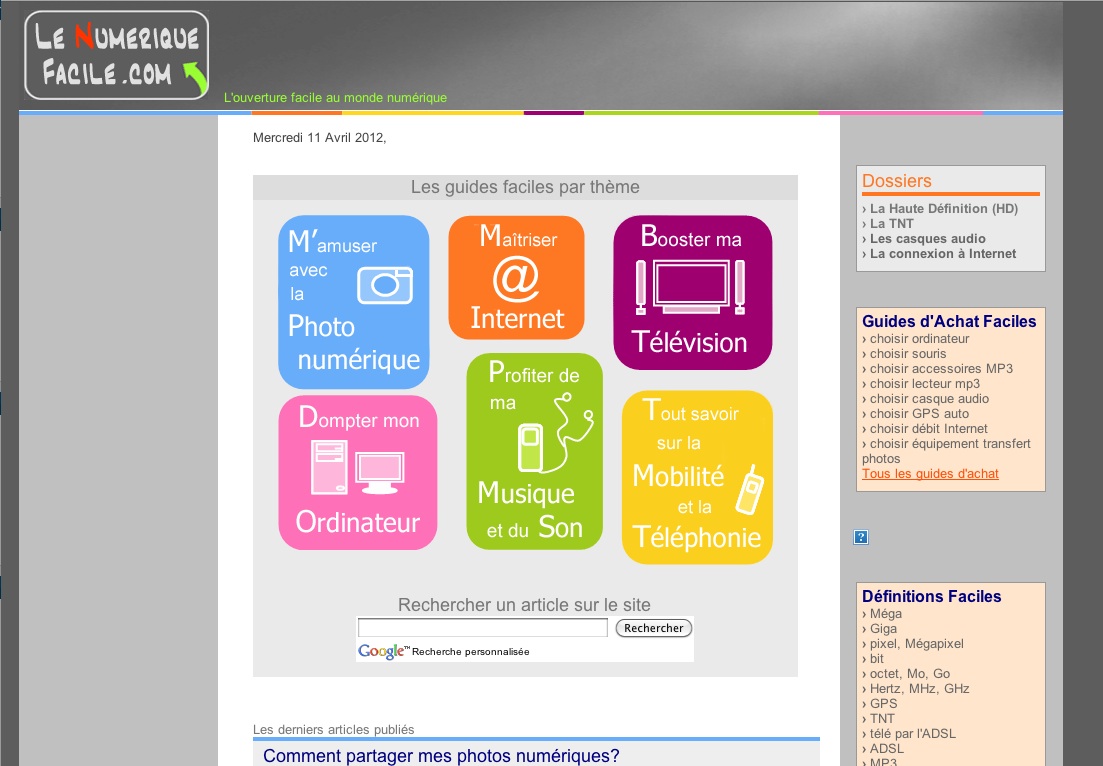Click Rechercher un article sur le site label
Image resolution: width=1103 pixels, height=766 pixels.
(524, 605)
